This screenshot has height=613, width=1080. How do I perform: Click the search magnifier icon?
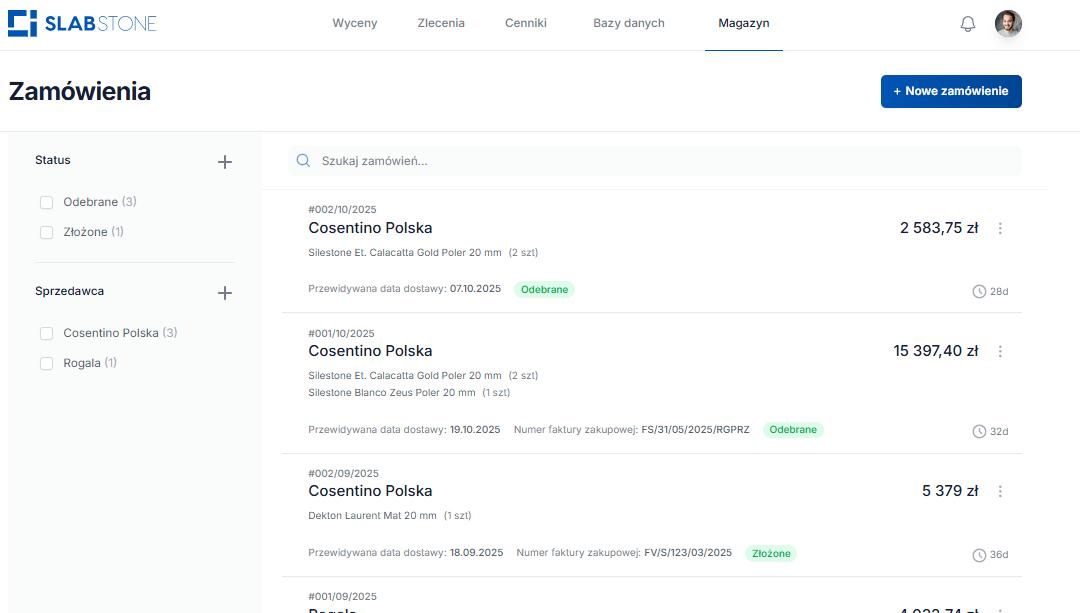click(304, 161)
